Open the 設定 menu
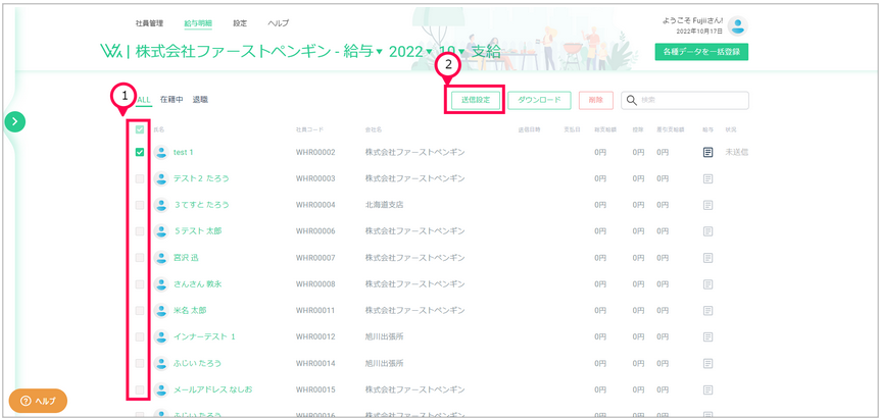Screen dimensions: 880x419 point(240,24)
